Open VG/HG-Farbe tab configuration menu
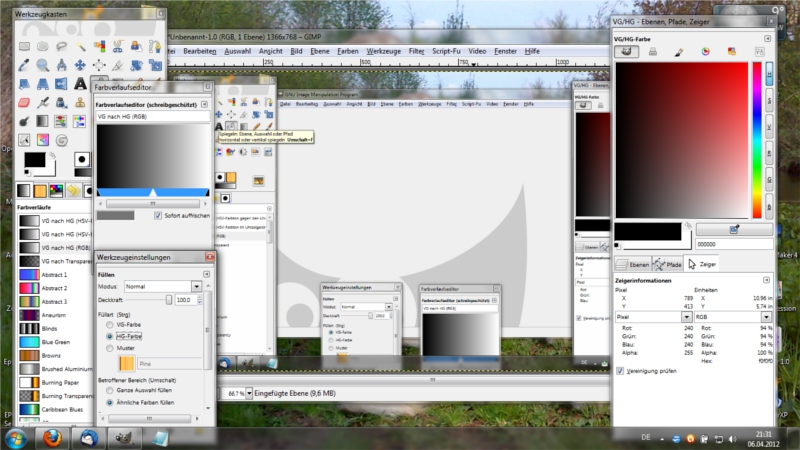 click(x=767, y=39)
